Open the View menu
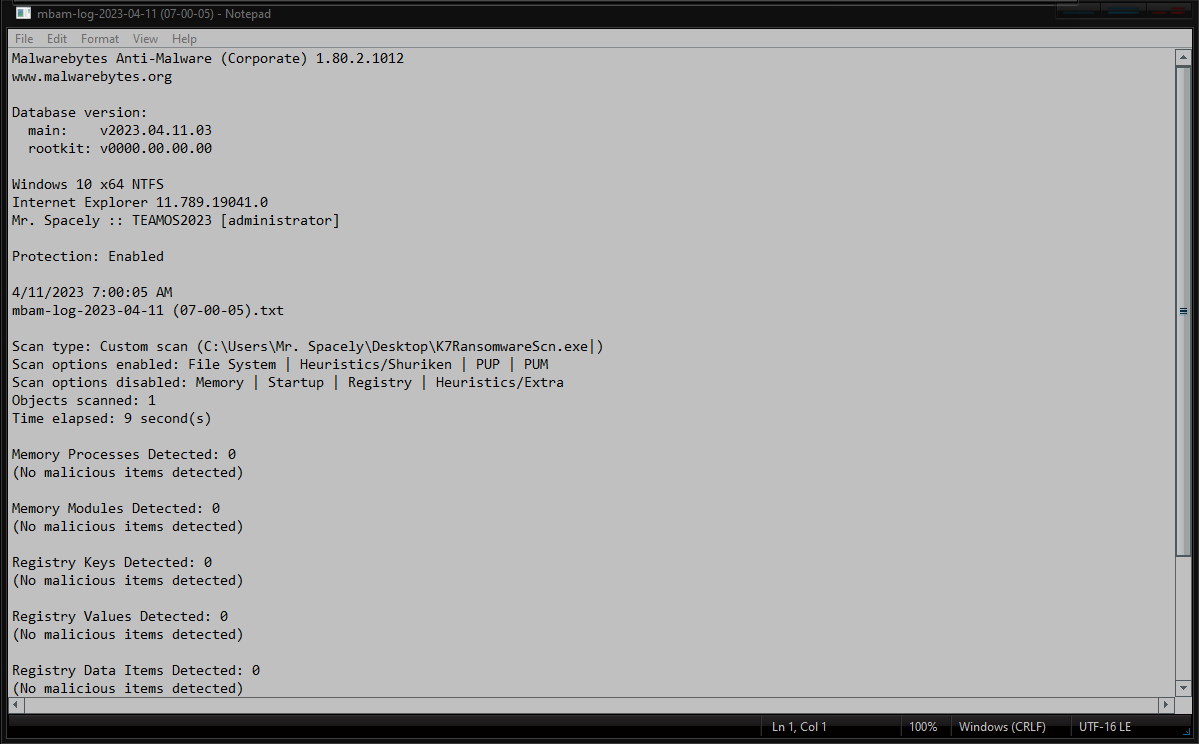 145,39
